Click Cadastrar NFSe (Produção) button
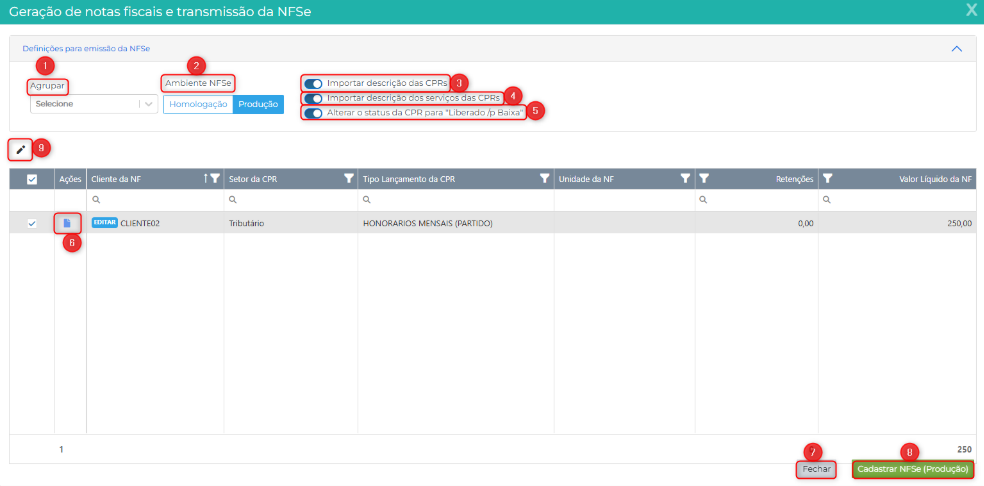This screenshot has width=984, height=486. coord(915,470)
